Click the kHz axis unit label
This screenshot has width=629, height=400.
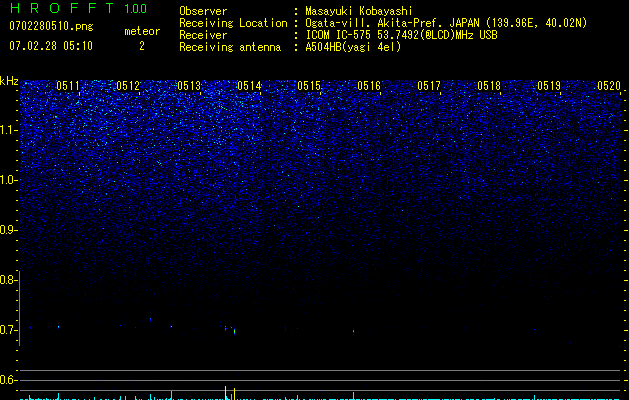click(9, 81)
